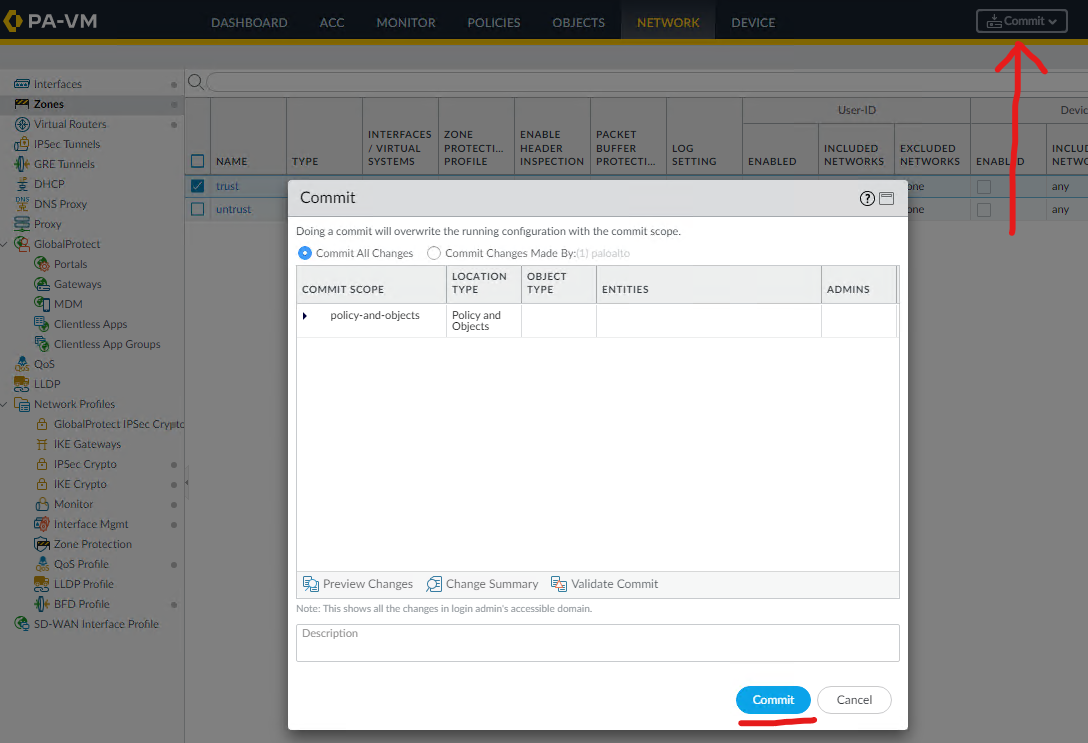
Task: Check the untrust zone checkbox
Action: pyautogui.click(x=197, y=209)
